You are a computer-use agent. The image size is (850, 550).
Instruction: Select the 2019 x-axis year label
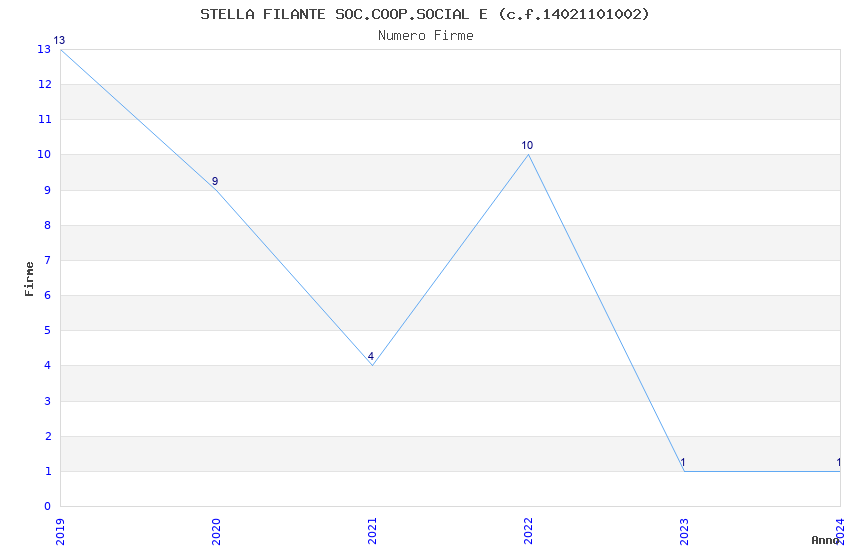(x=60, y=531)
